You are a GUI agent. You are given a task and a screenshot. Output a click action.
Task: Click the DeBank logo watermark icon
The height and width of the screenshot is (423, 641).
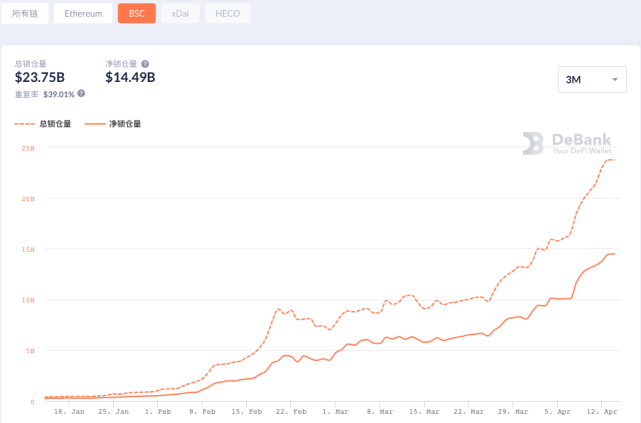(x=533, y=143)
